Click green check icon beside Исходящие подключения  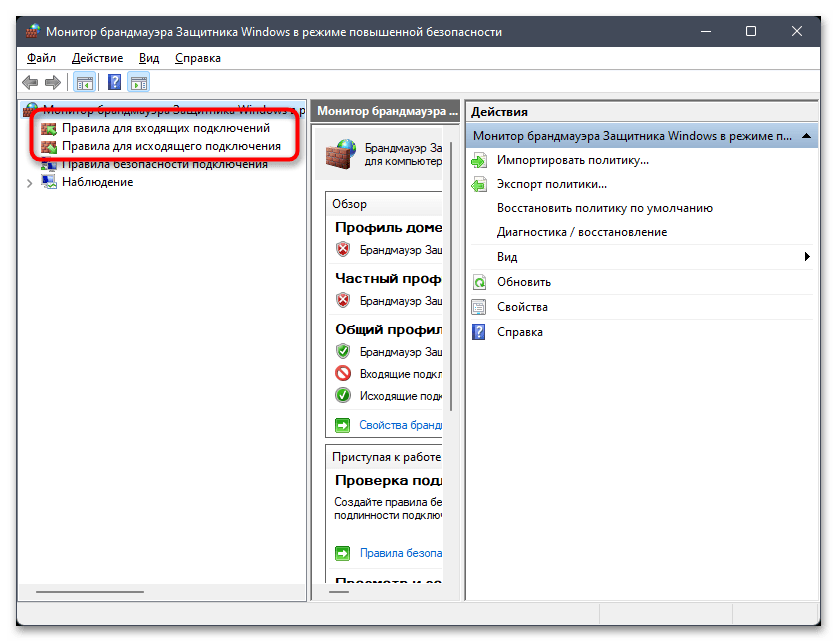pyautogui.click(x=343, y=395)
